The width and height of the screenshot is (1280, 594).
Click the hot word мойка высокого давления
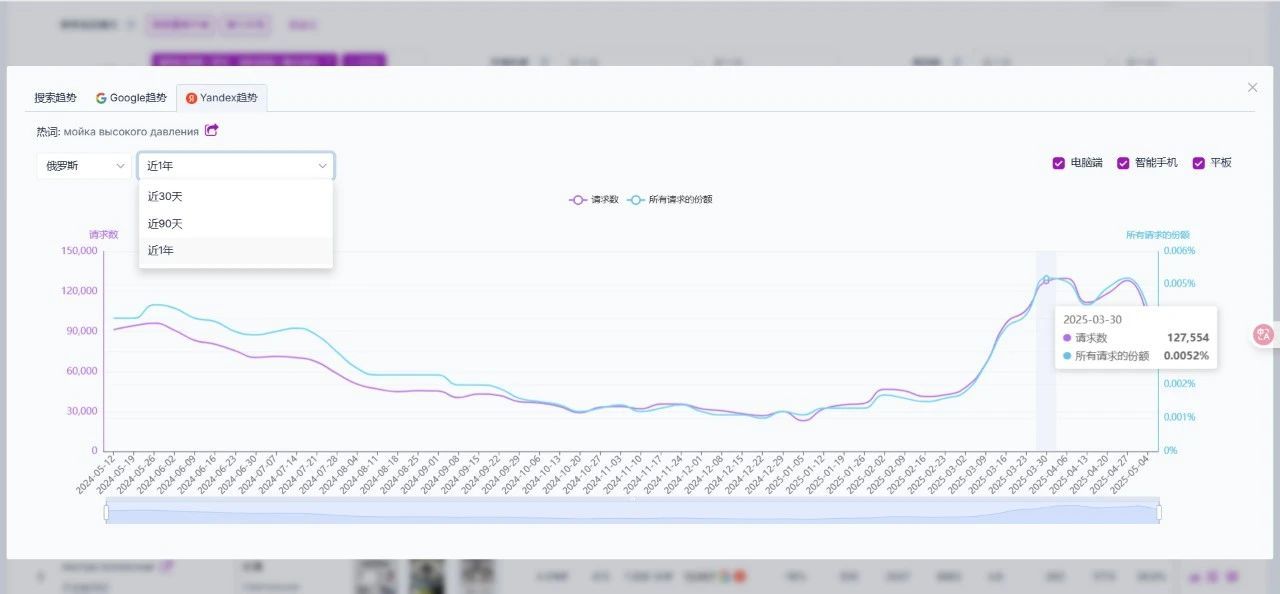pos(131,131)
